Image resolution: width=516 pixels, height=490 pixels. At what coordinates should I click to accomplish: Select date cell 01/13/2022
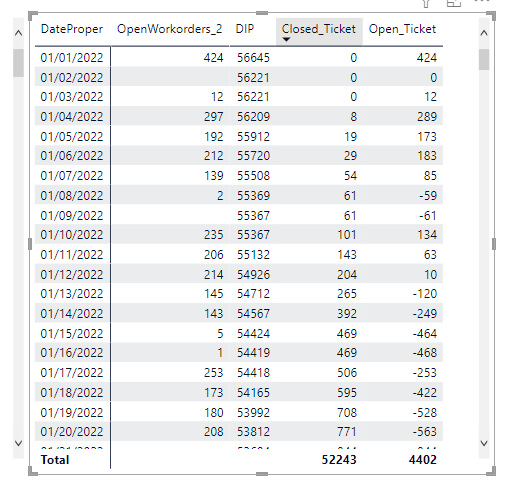click(72, 294)
